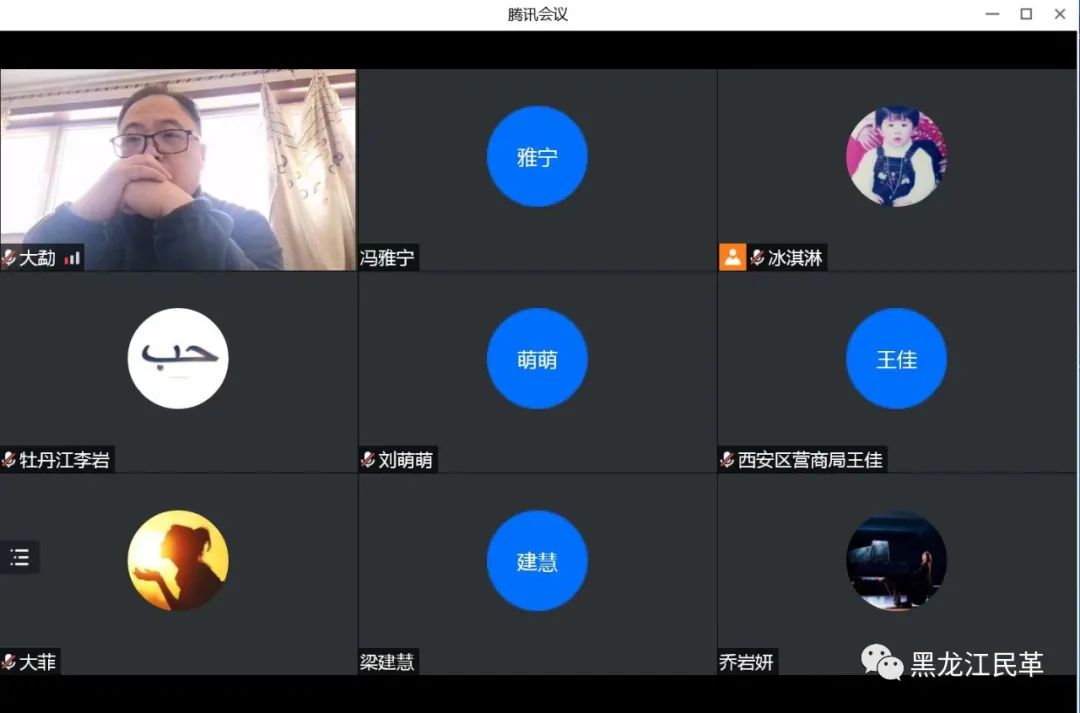Click the muted microphone icon beside 大勐
1080x713 pixels.
(9, 258)
